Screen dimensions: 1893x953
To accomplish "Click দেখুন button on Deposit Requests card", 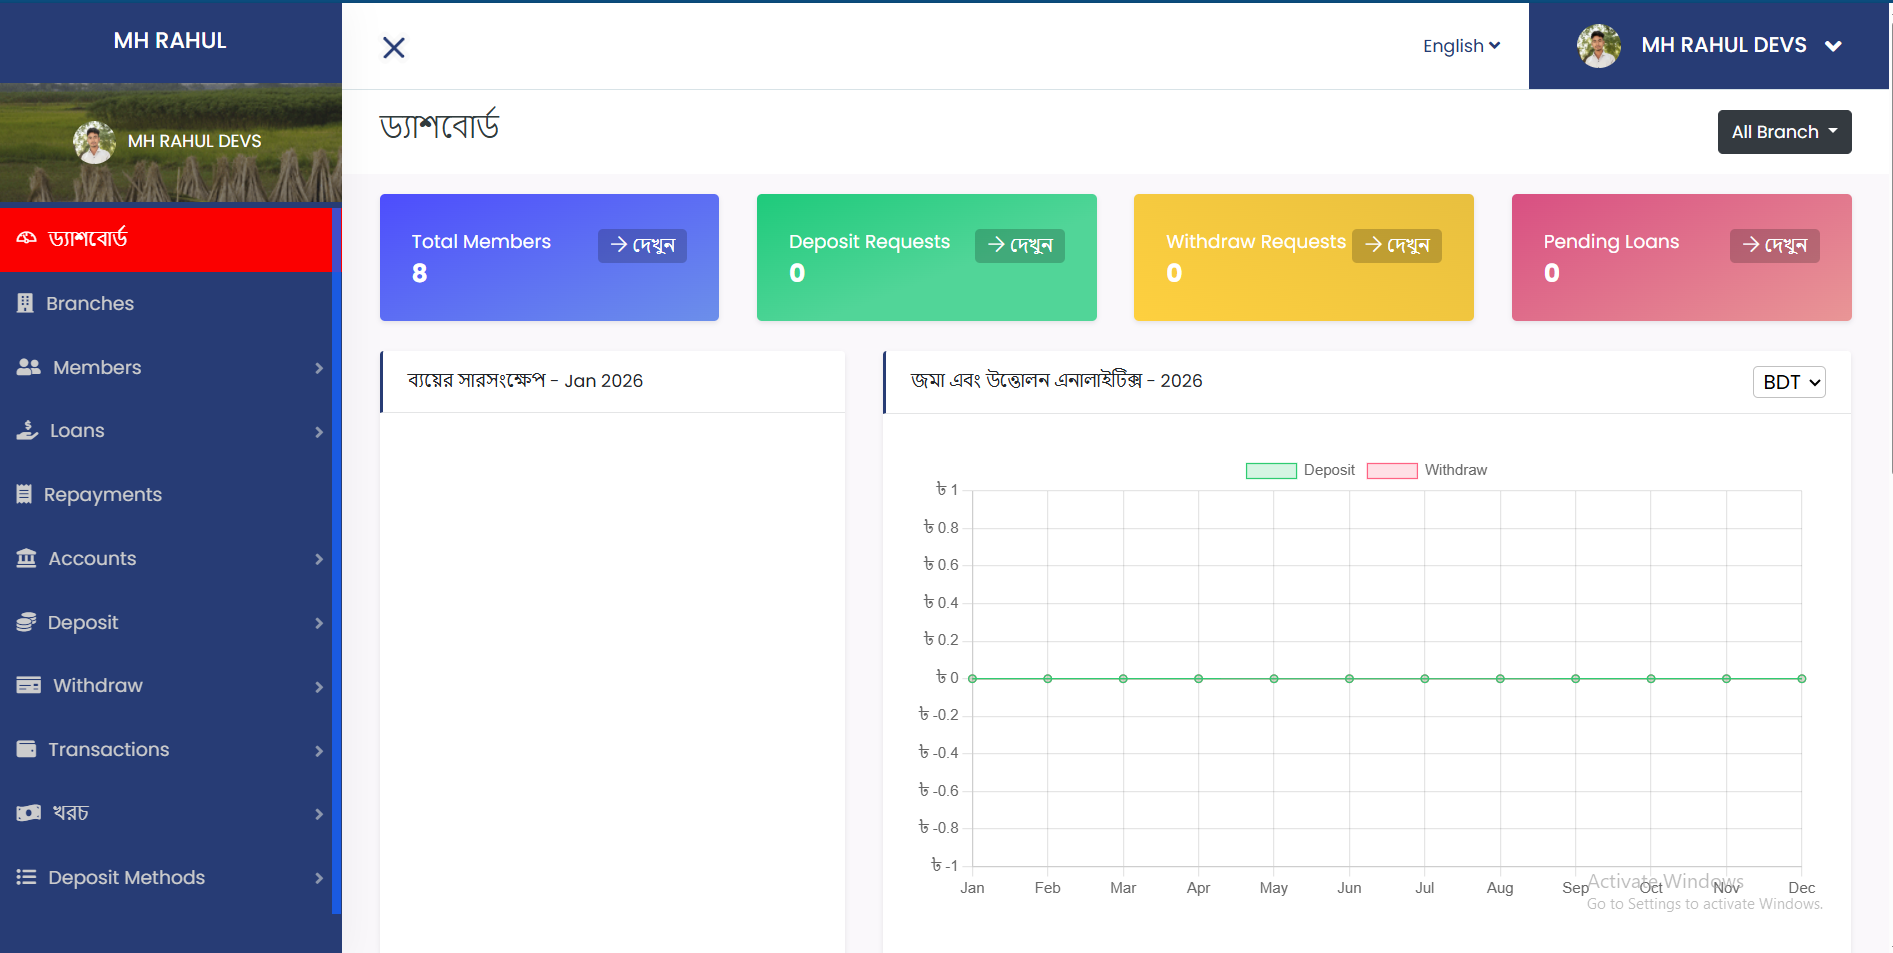I will (1020, 246).
